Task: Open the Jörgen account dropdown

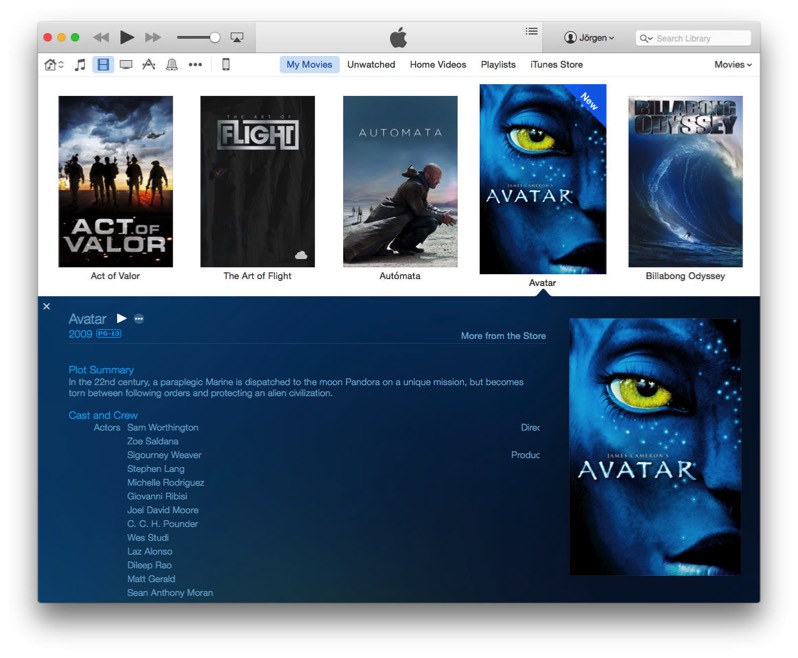Action: click(589, 38)
